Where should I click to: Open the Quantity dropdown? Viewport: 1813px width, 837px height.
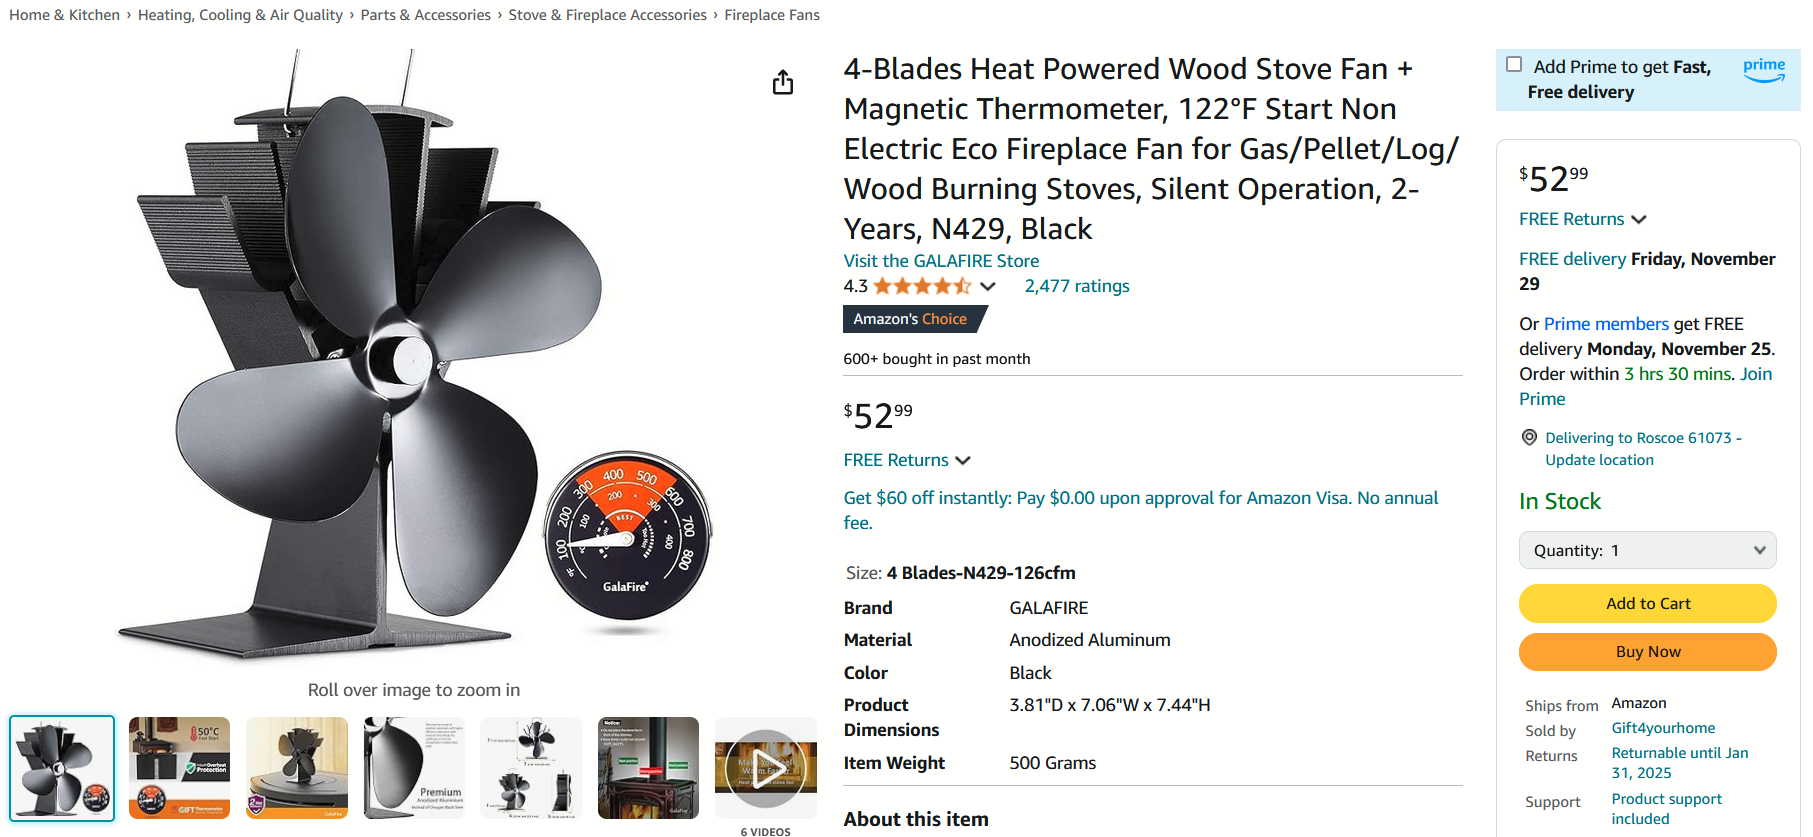(1647, 550)
